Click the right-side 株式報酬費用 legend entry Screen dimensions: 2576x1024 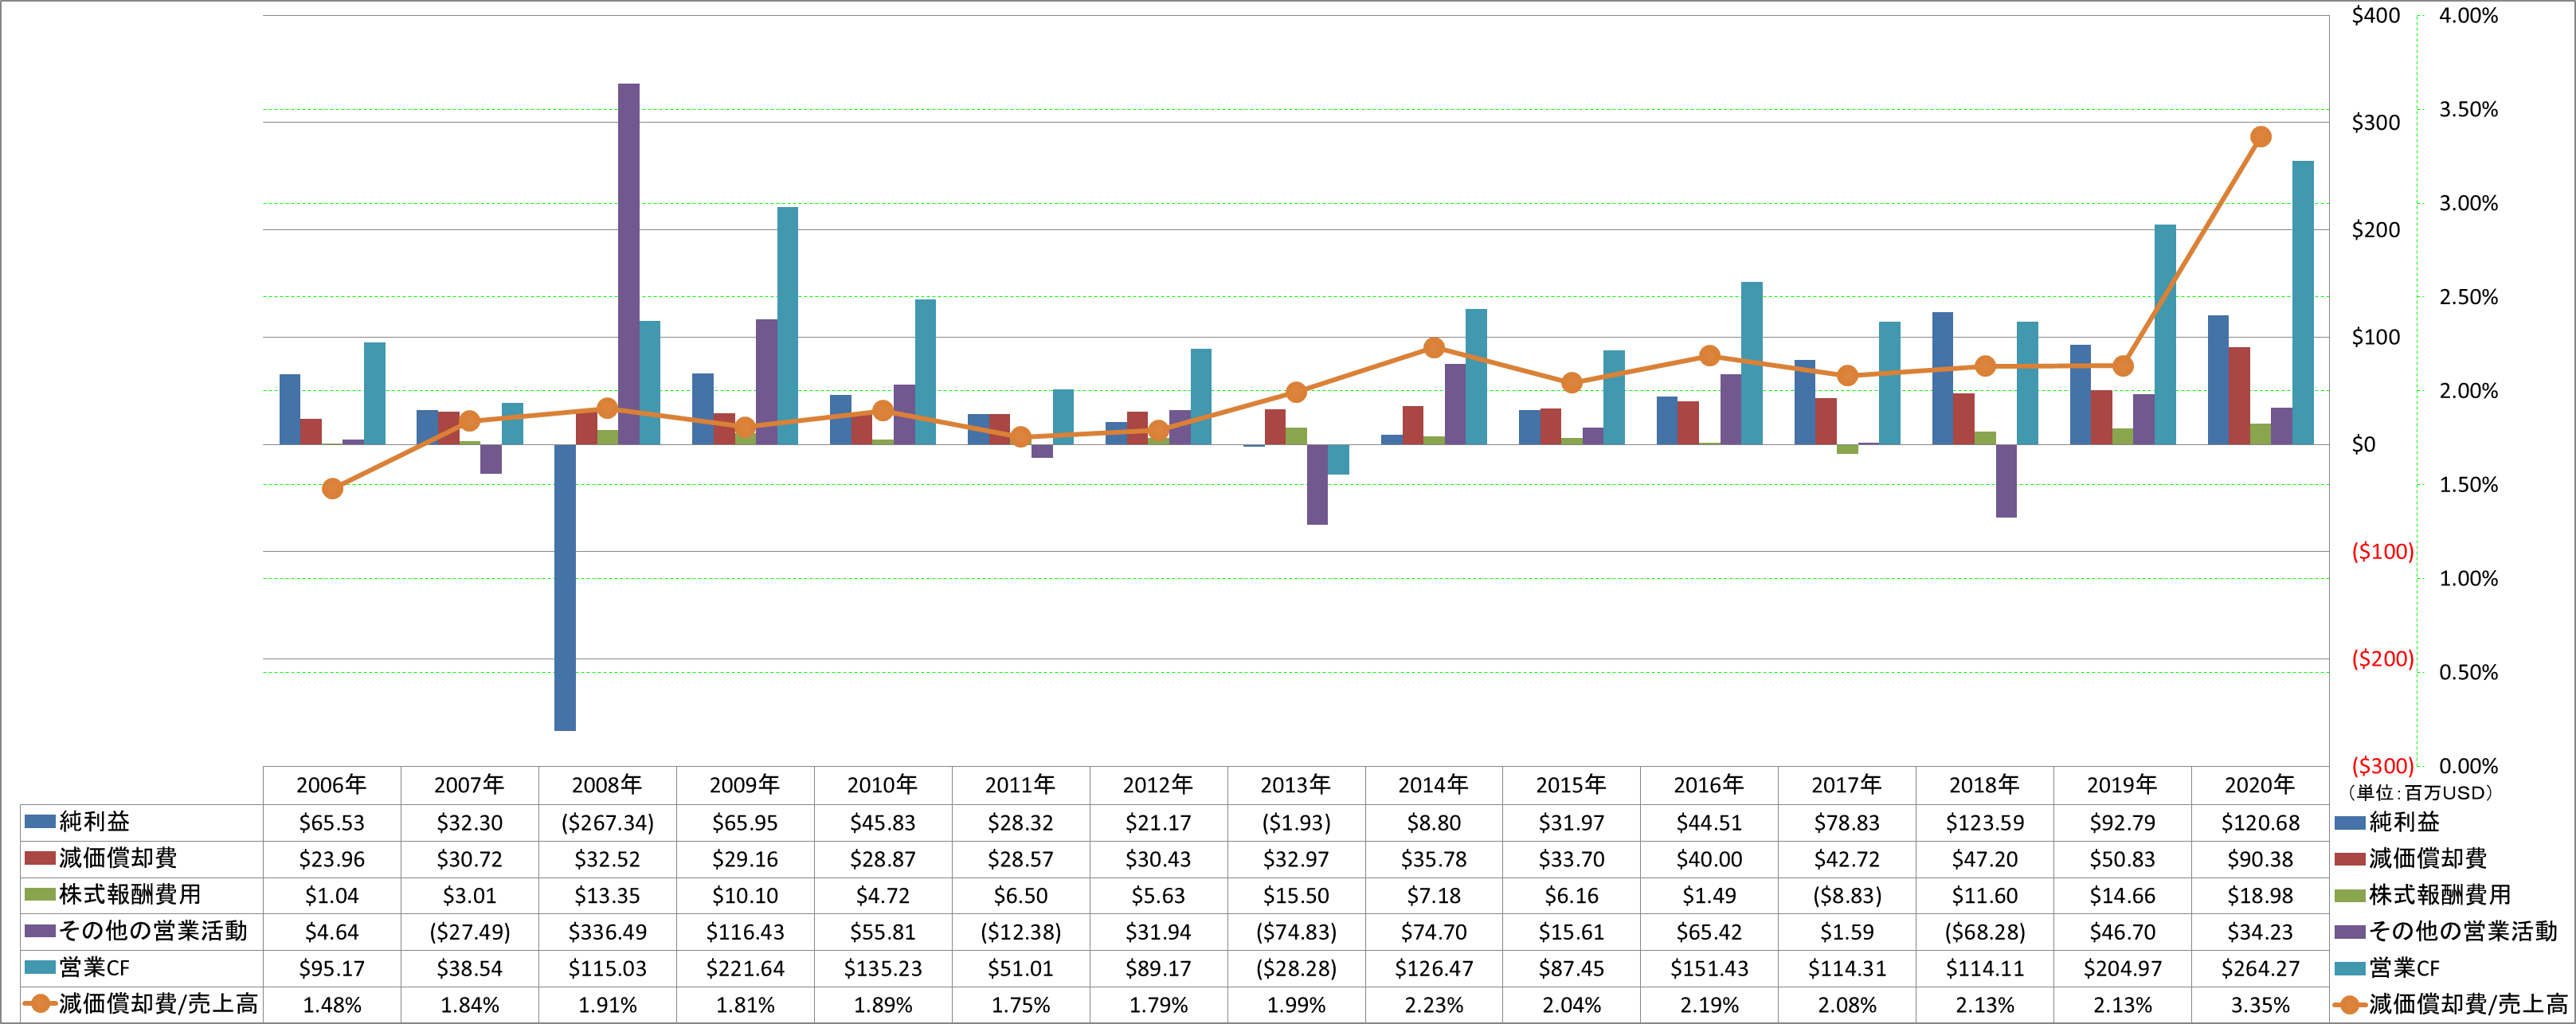pos(2423,895)
